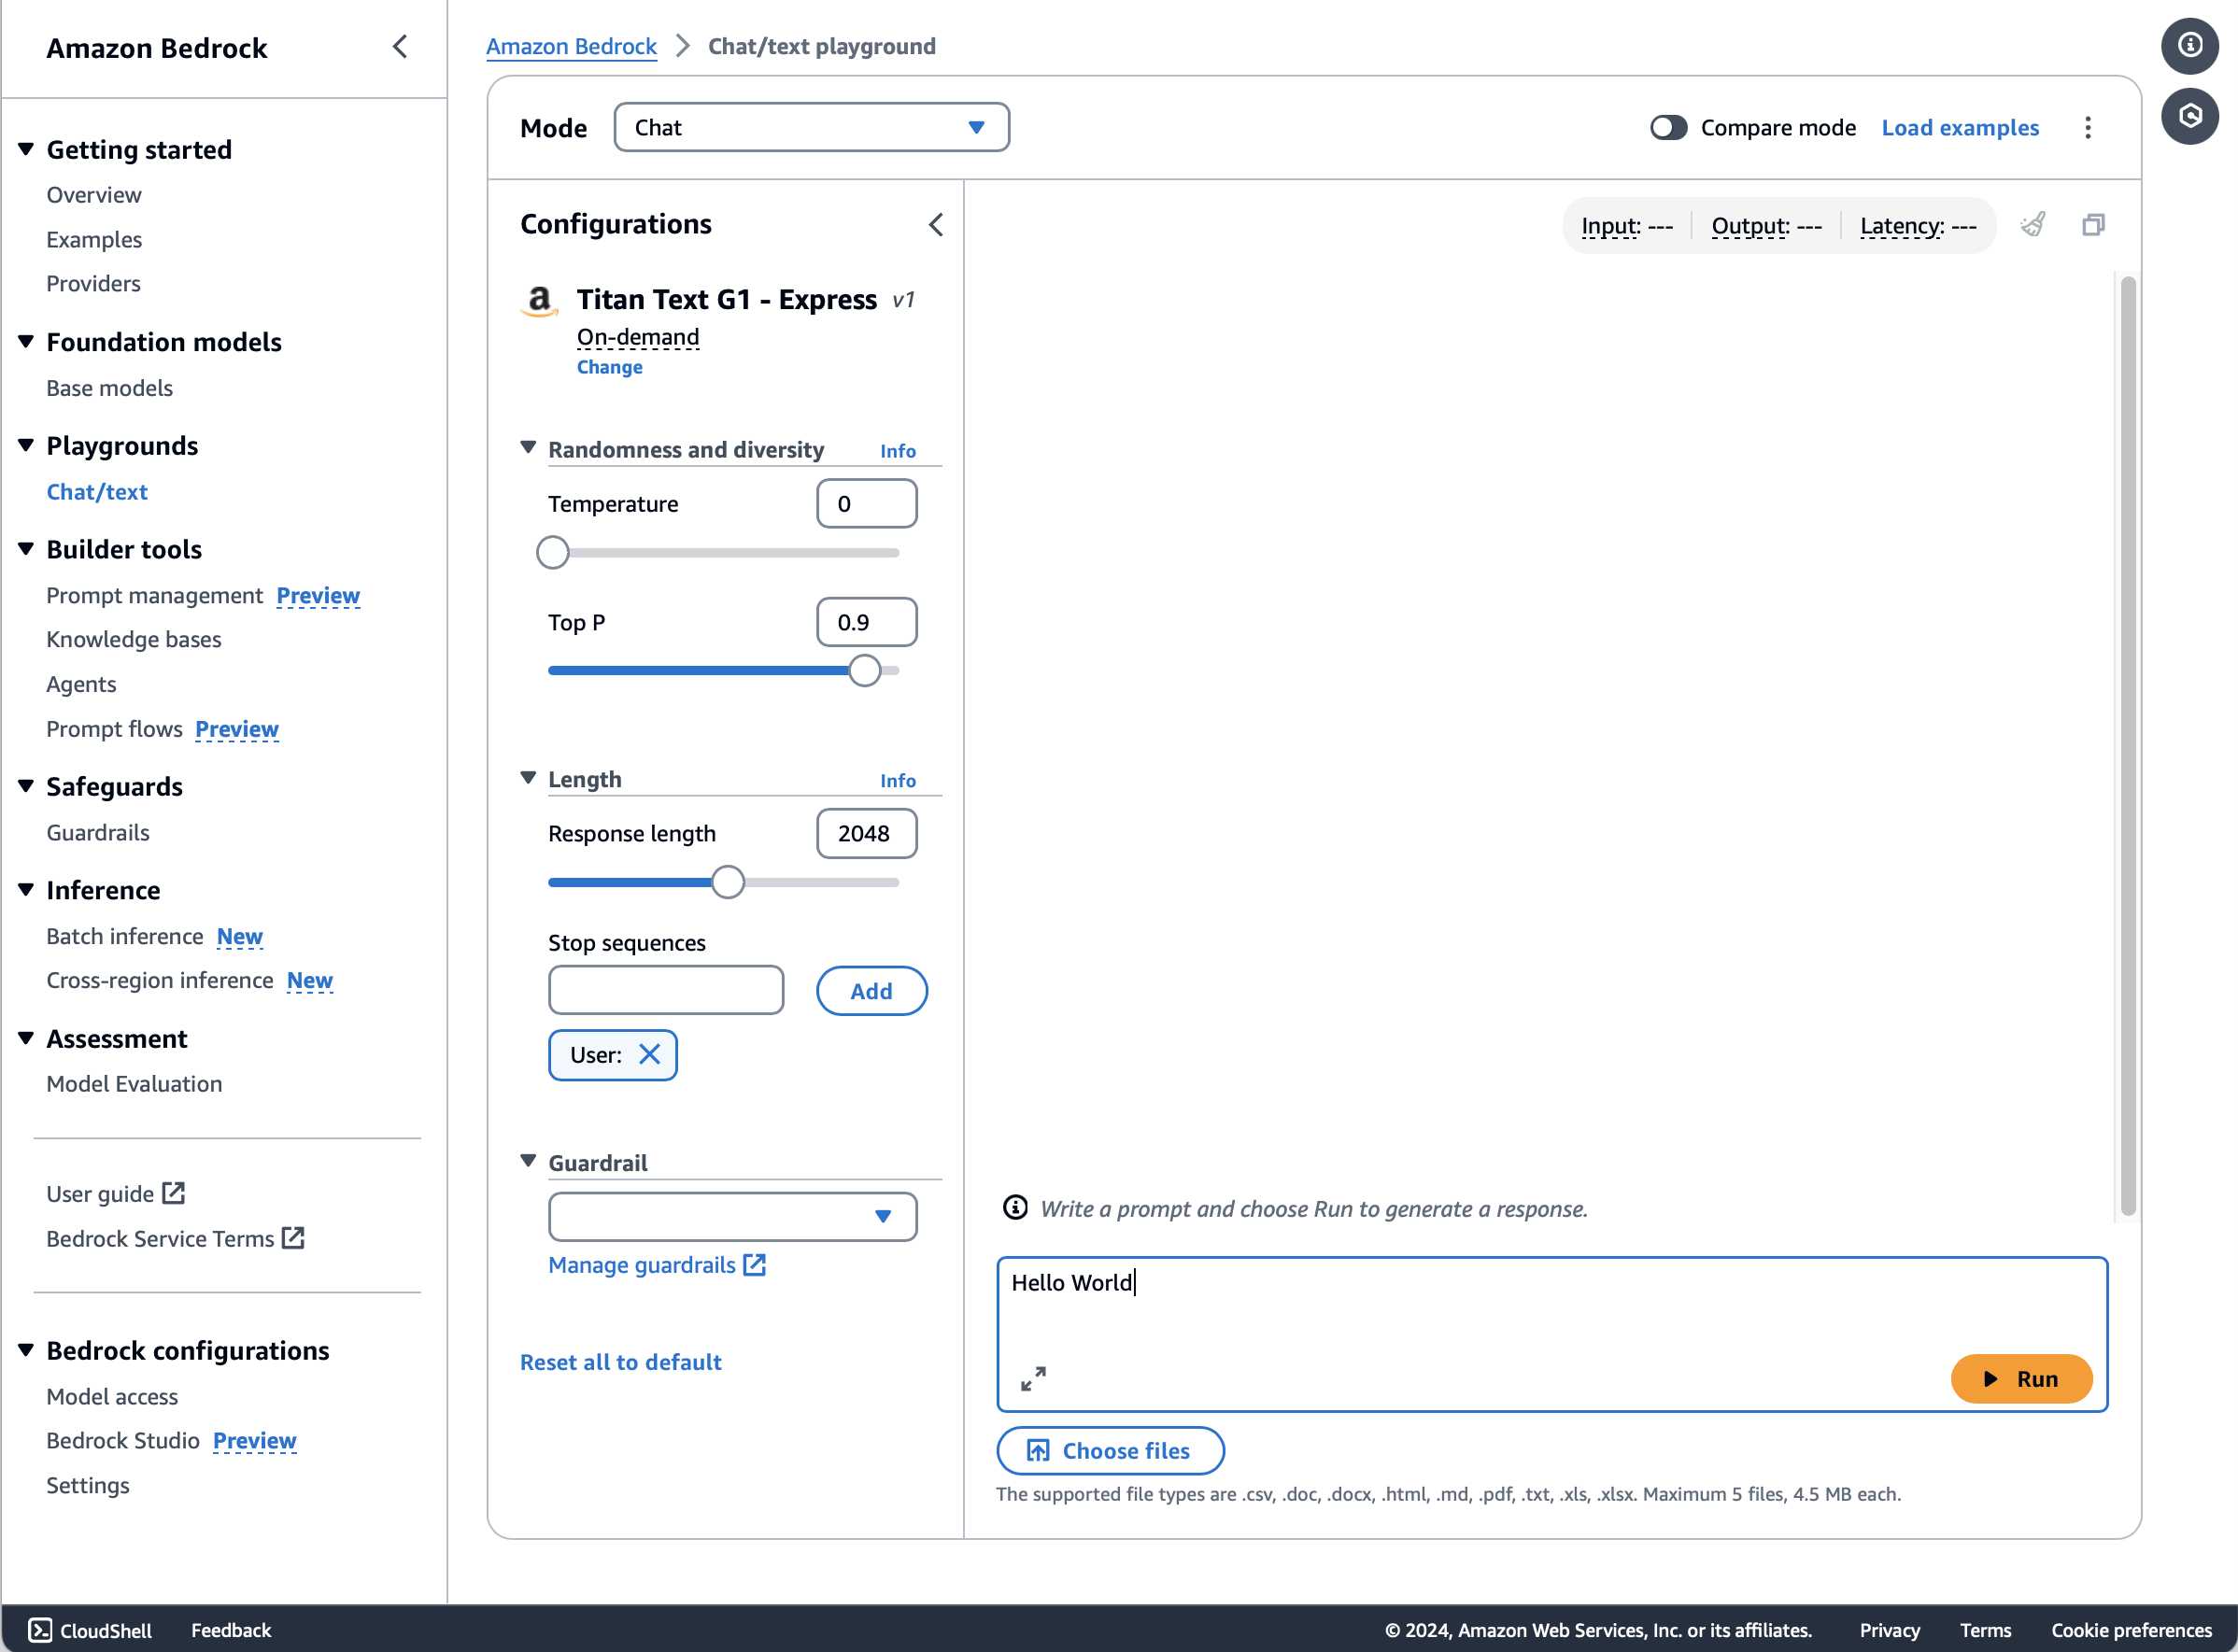Open Prompt management

click(x=154, y=595)
